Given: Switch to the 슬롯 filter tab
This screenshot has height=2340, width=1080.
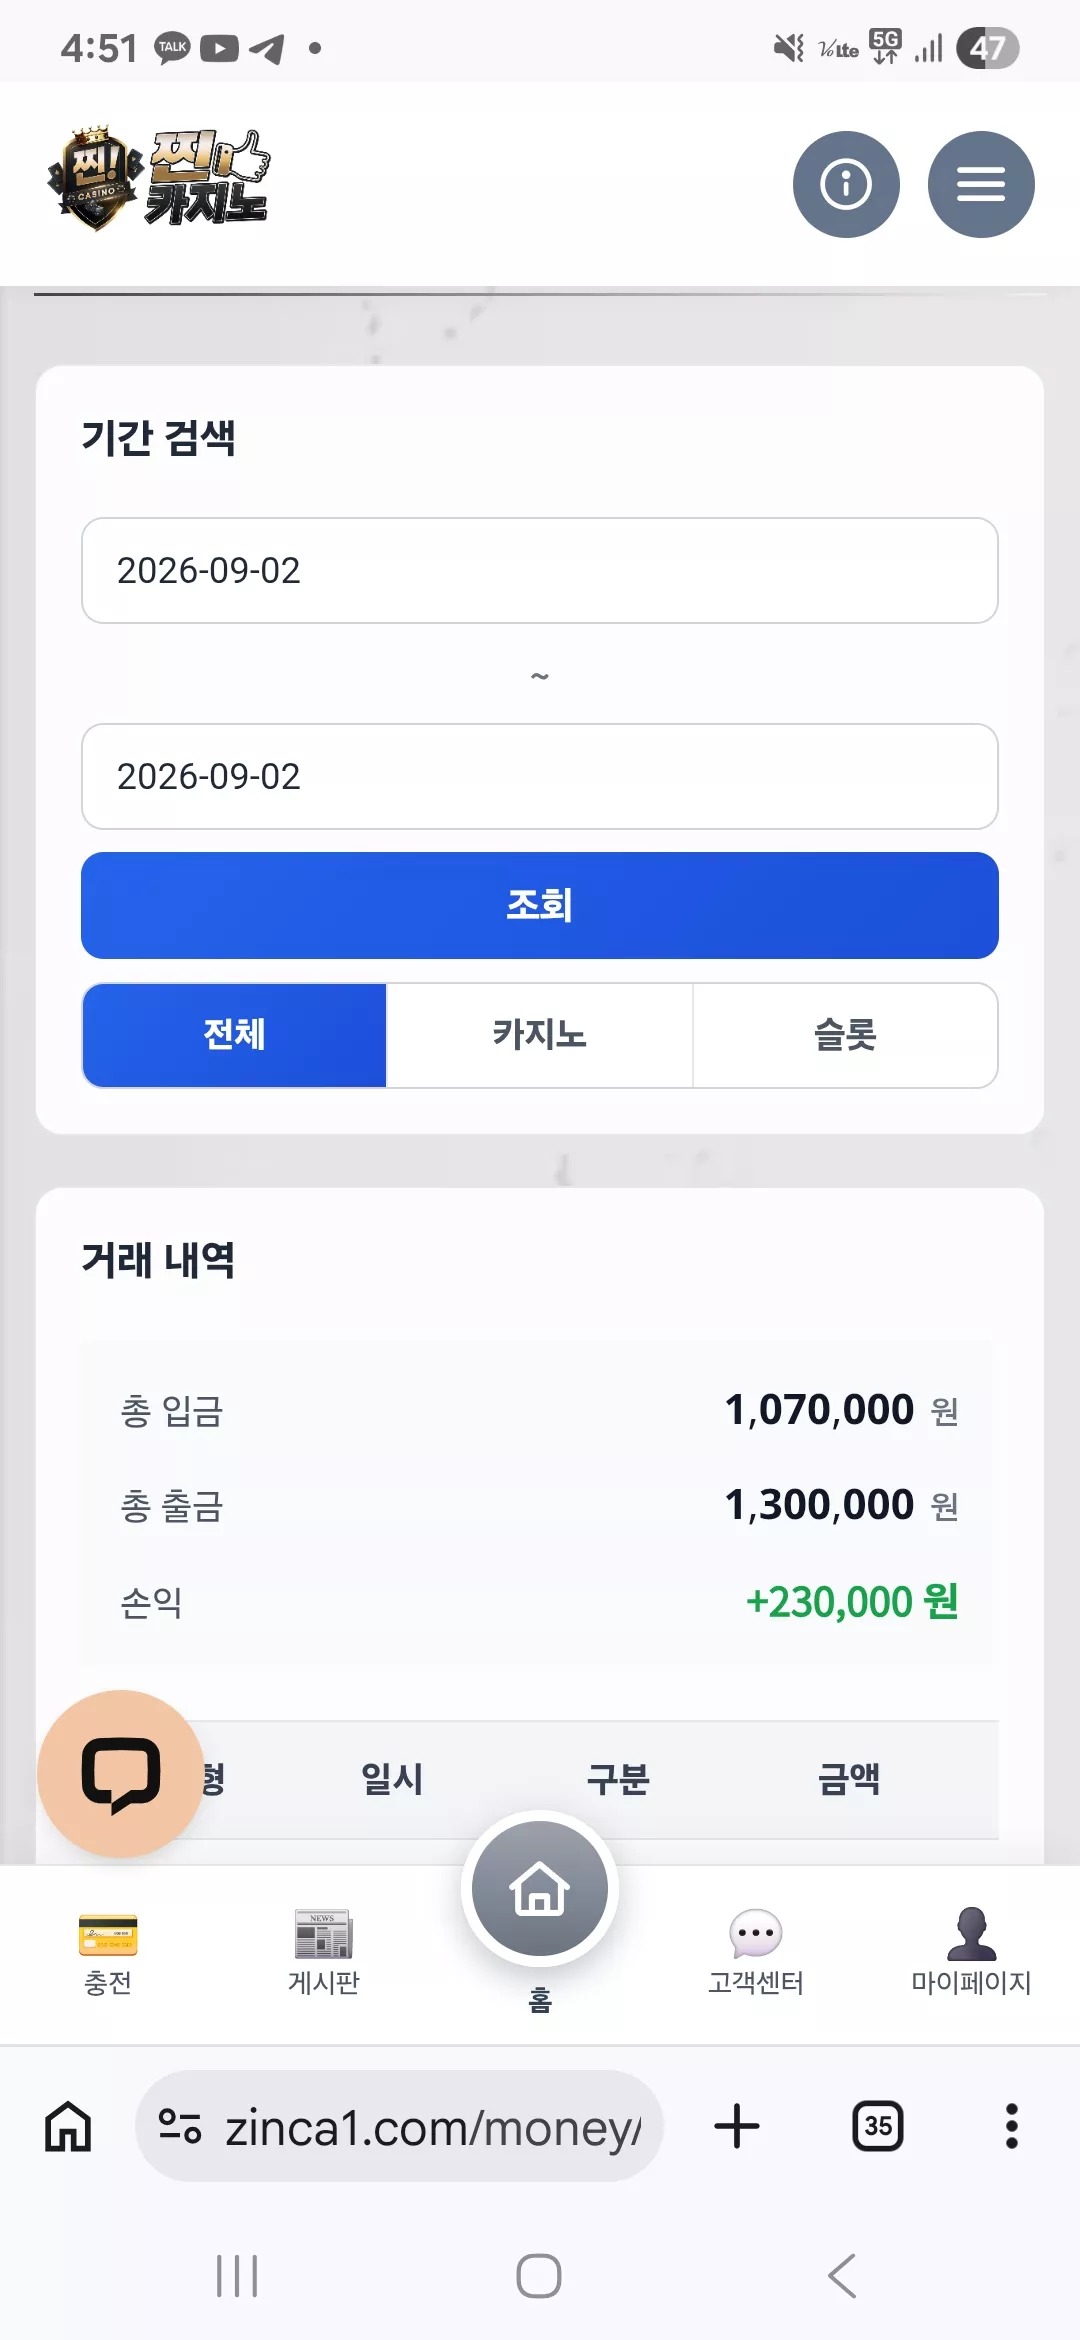Looking at the screenshot, I should pos(845,1035).
